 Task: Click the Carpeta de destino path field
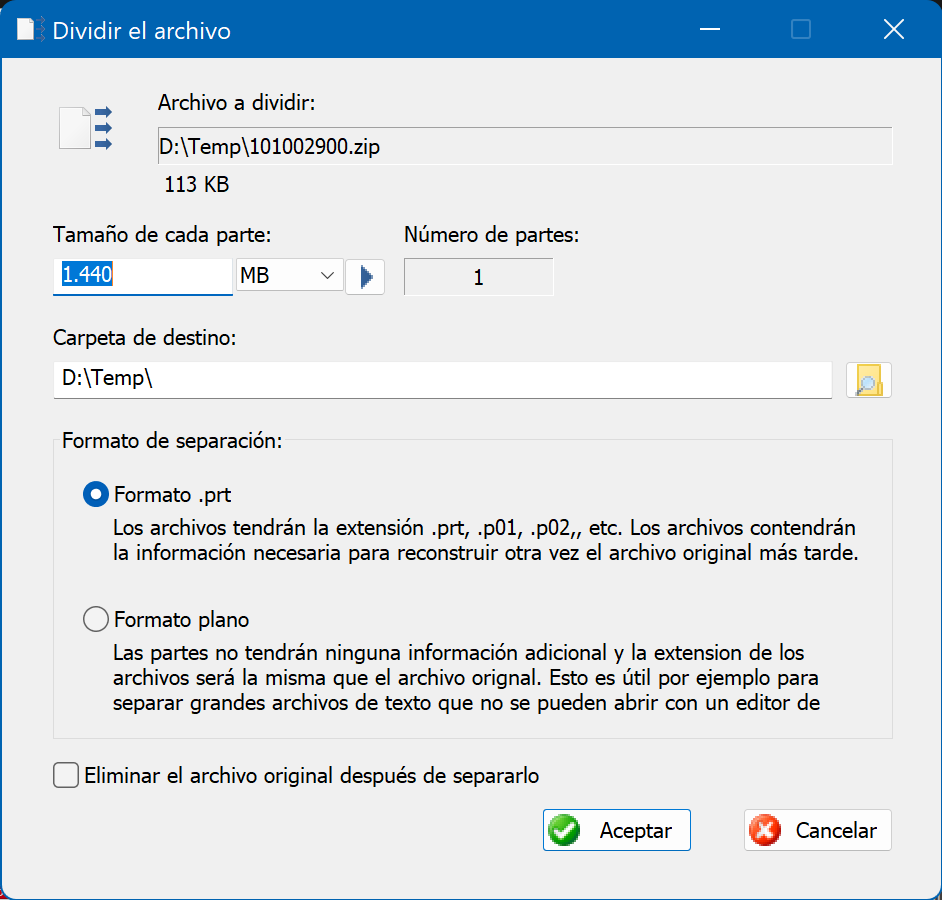[443, 380]
